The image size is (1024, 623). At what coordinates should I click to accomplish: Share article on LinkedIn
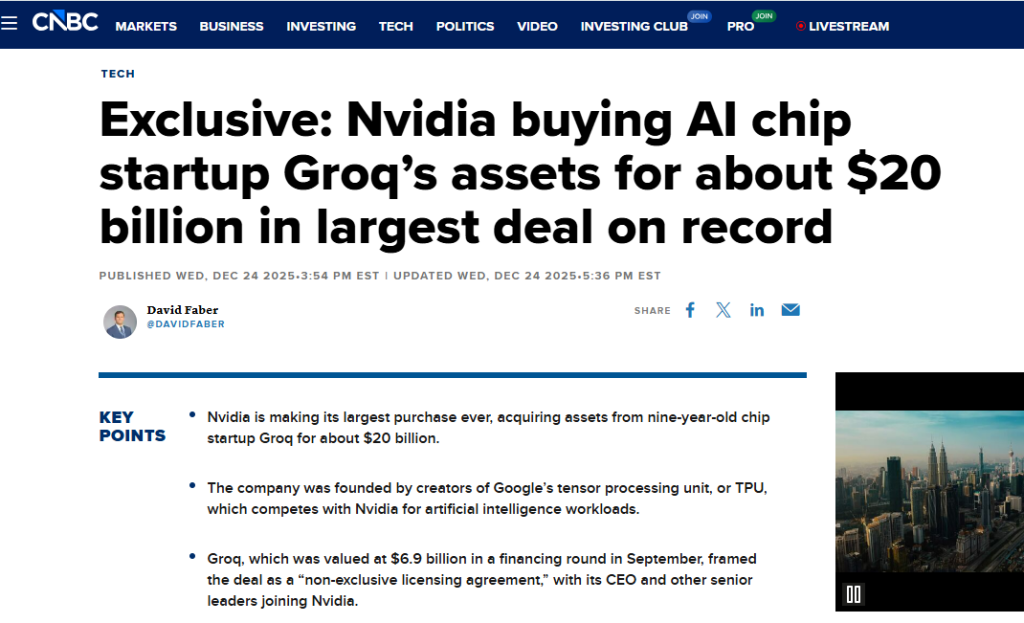(x=757, y=310)
